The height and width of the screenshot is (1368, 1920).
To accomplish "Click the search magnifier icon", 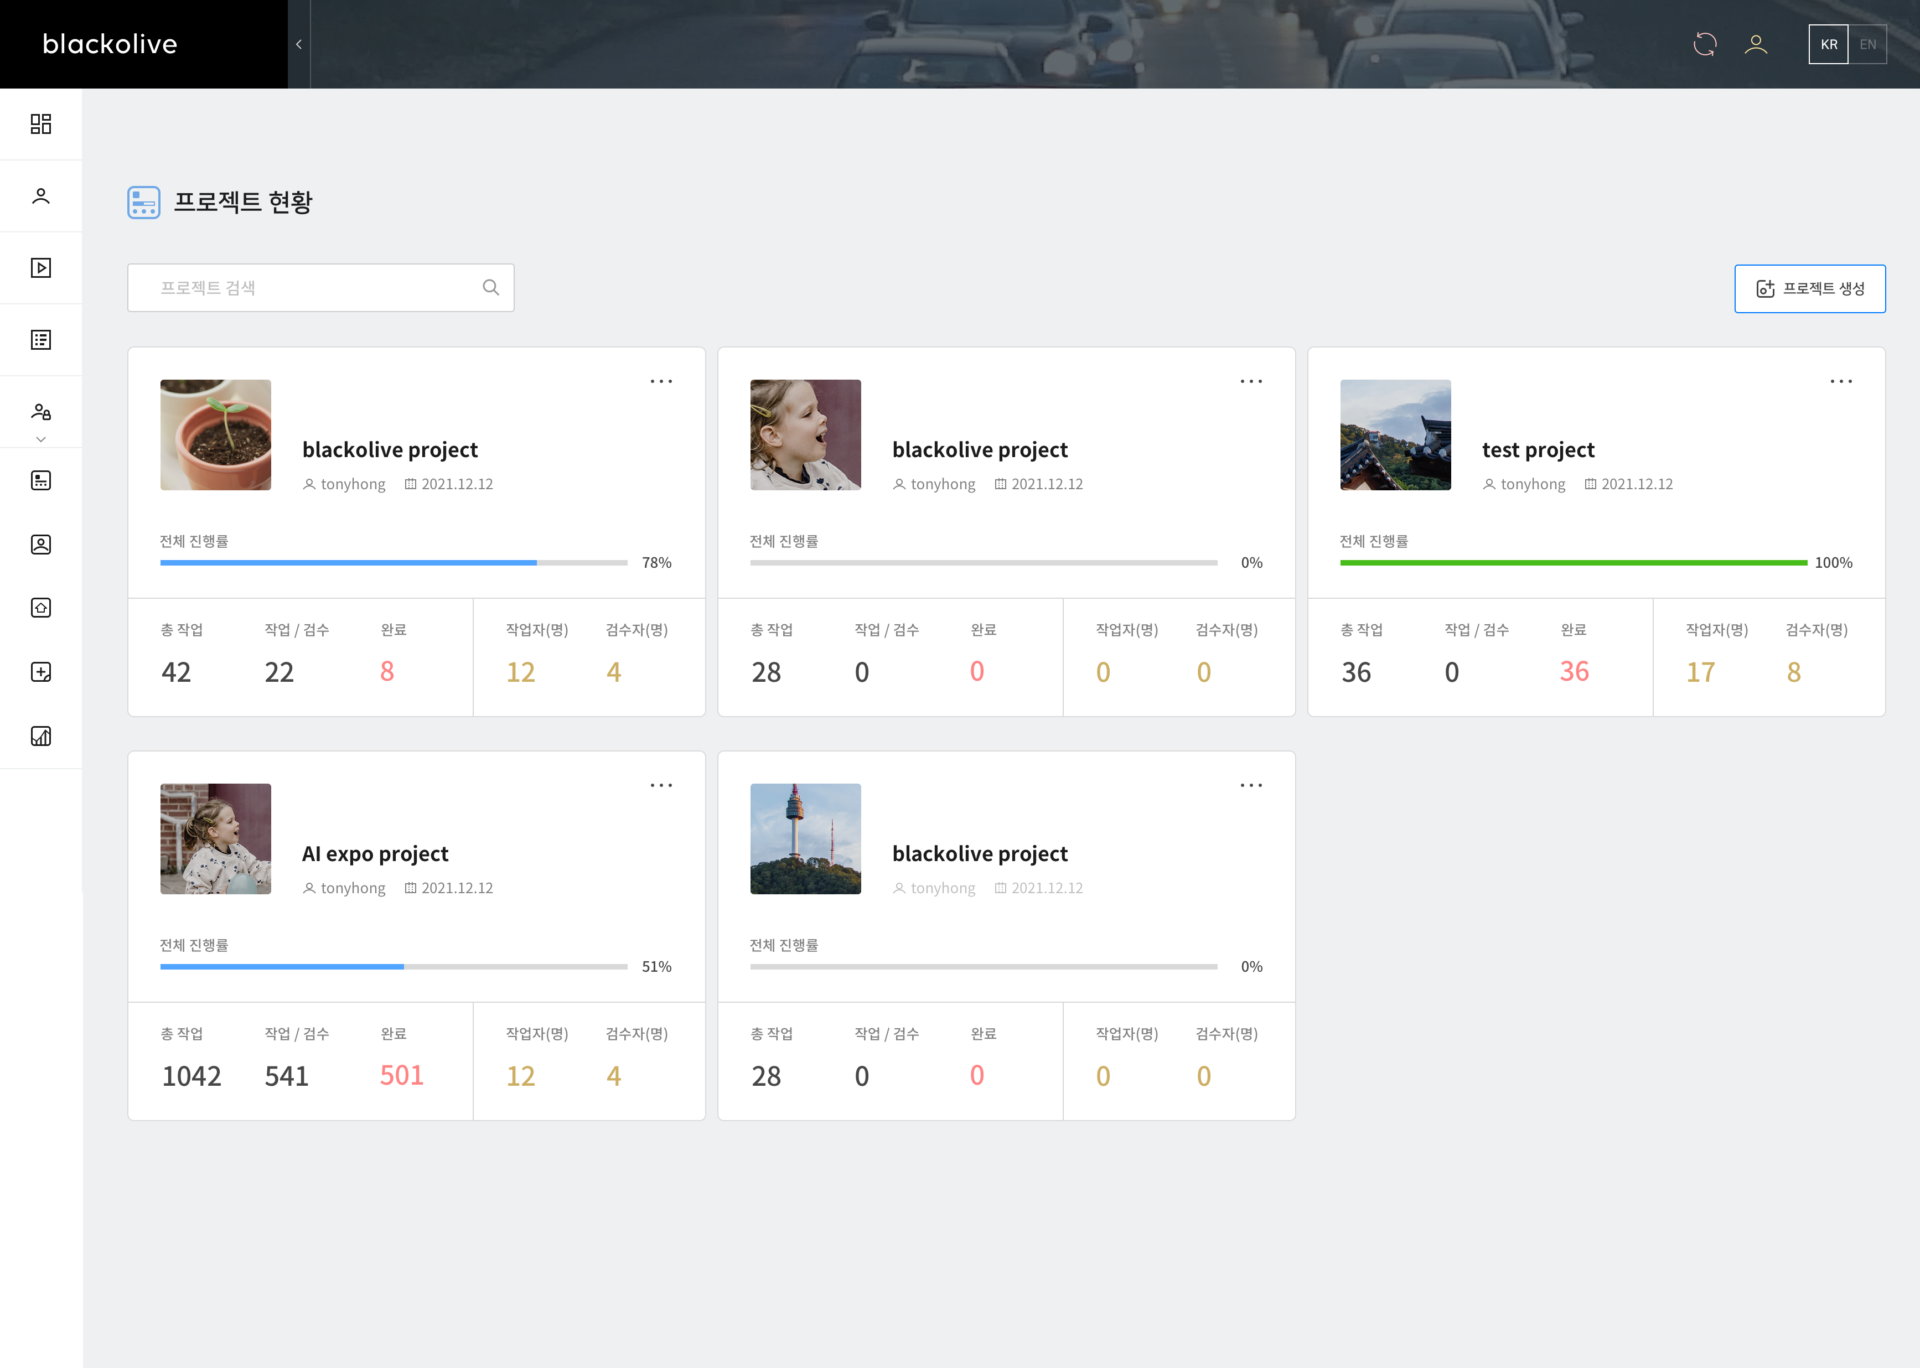I will click(x=491, y=288).
